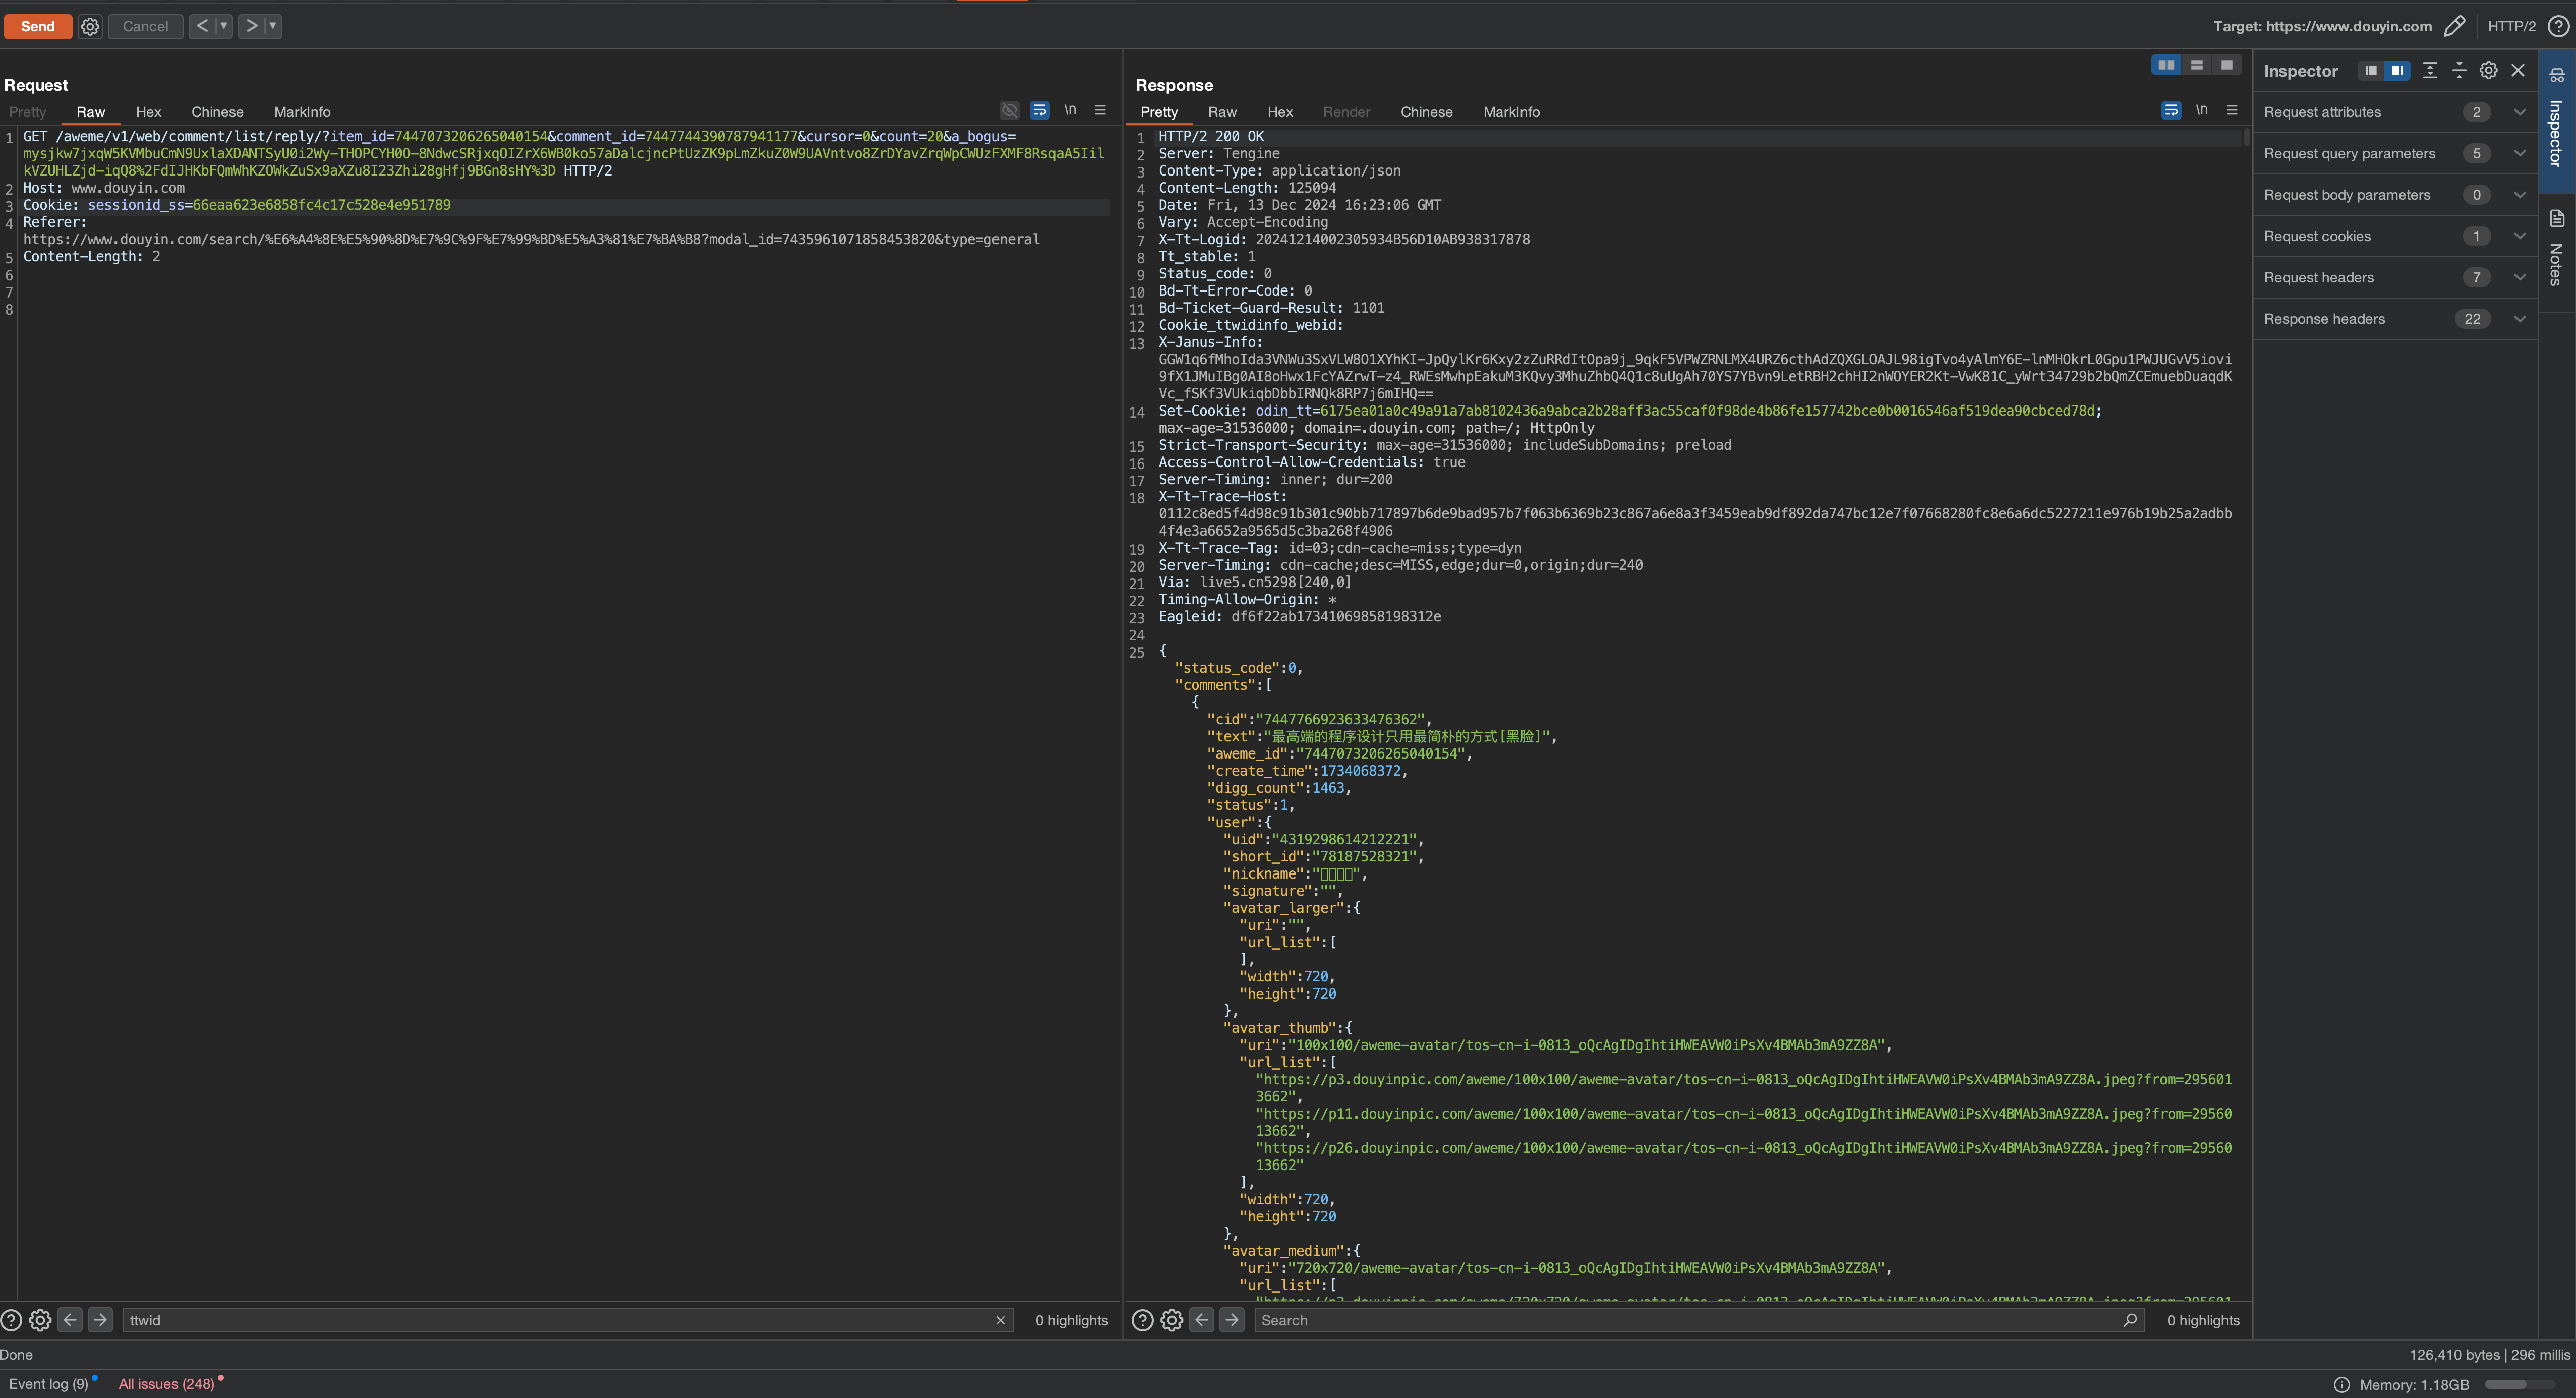Open Response editor hamburger menu
Image resolution: width=2576 pixels, height=1398 pixels.
tap(2232, 110)
